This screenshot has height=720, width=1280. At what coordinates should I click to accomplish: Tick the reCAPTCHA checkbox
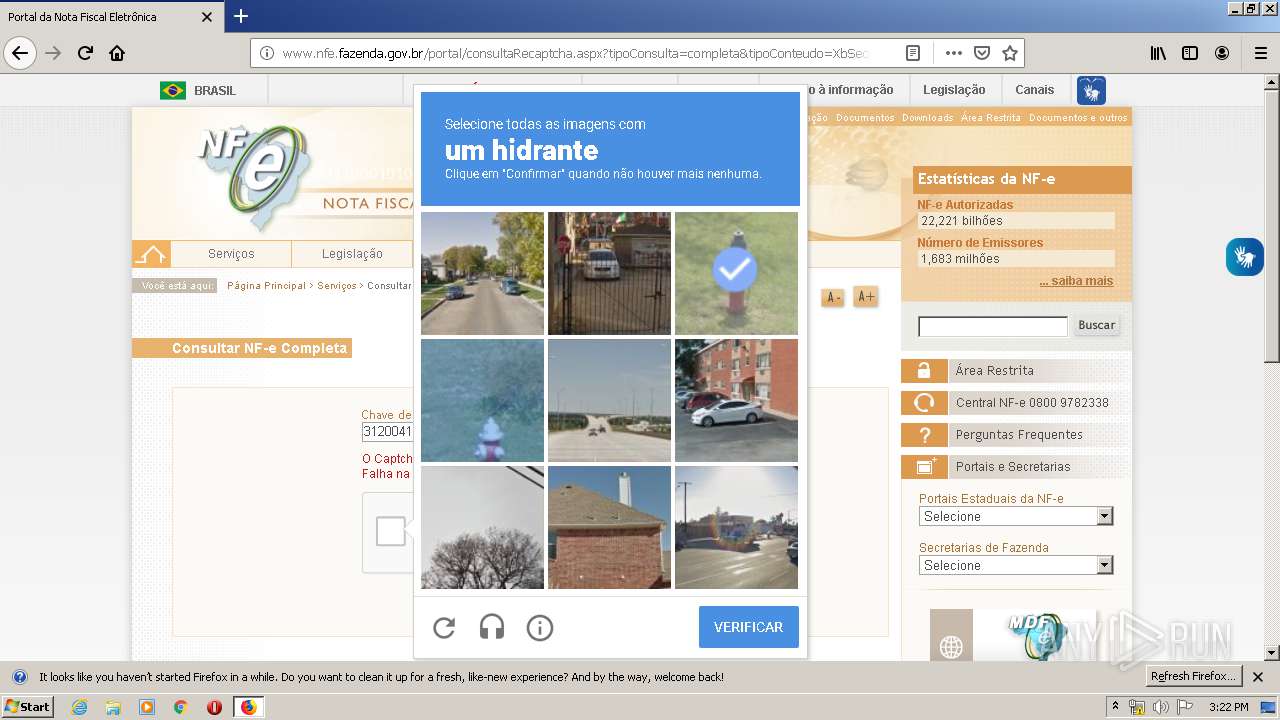(390, 531)
